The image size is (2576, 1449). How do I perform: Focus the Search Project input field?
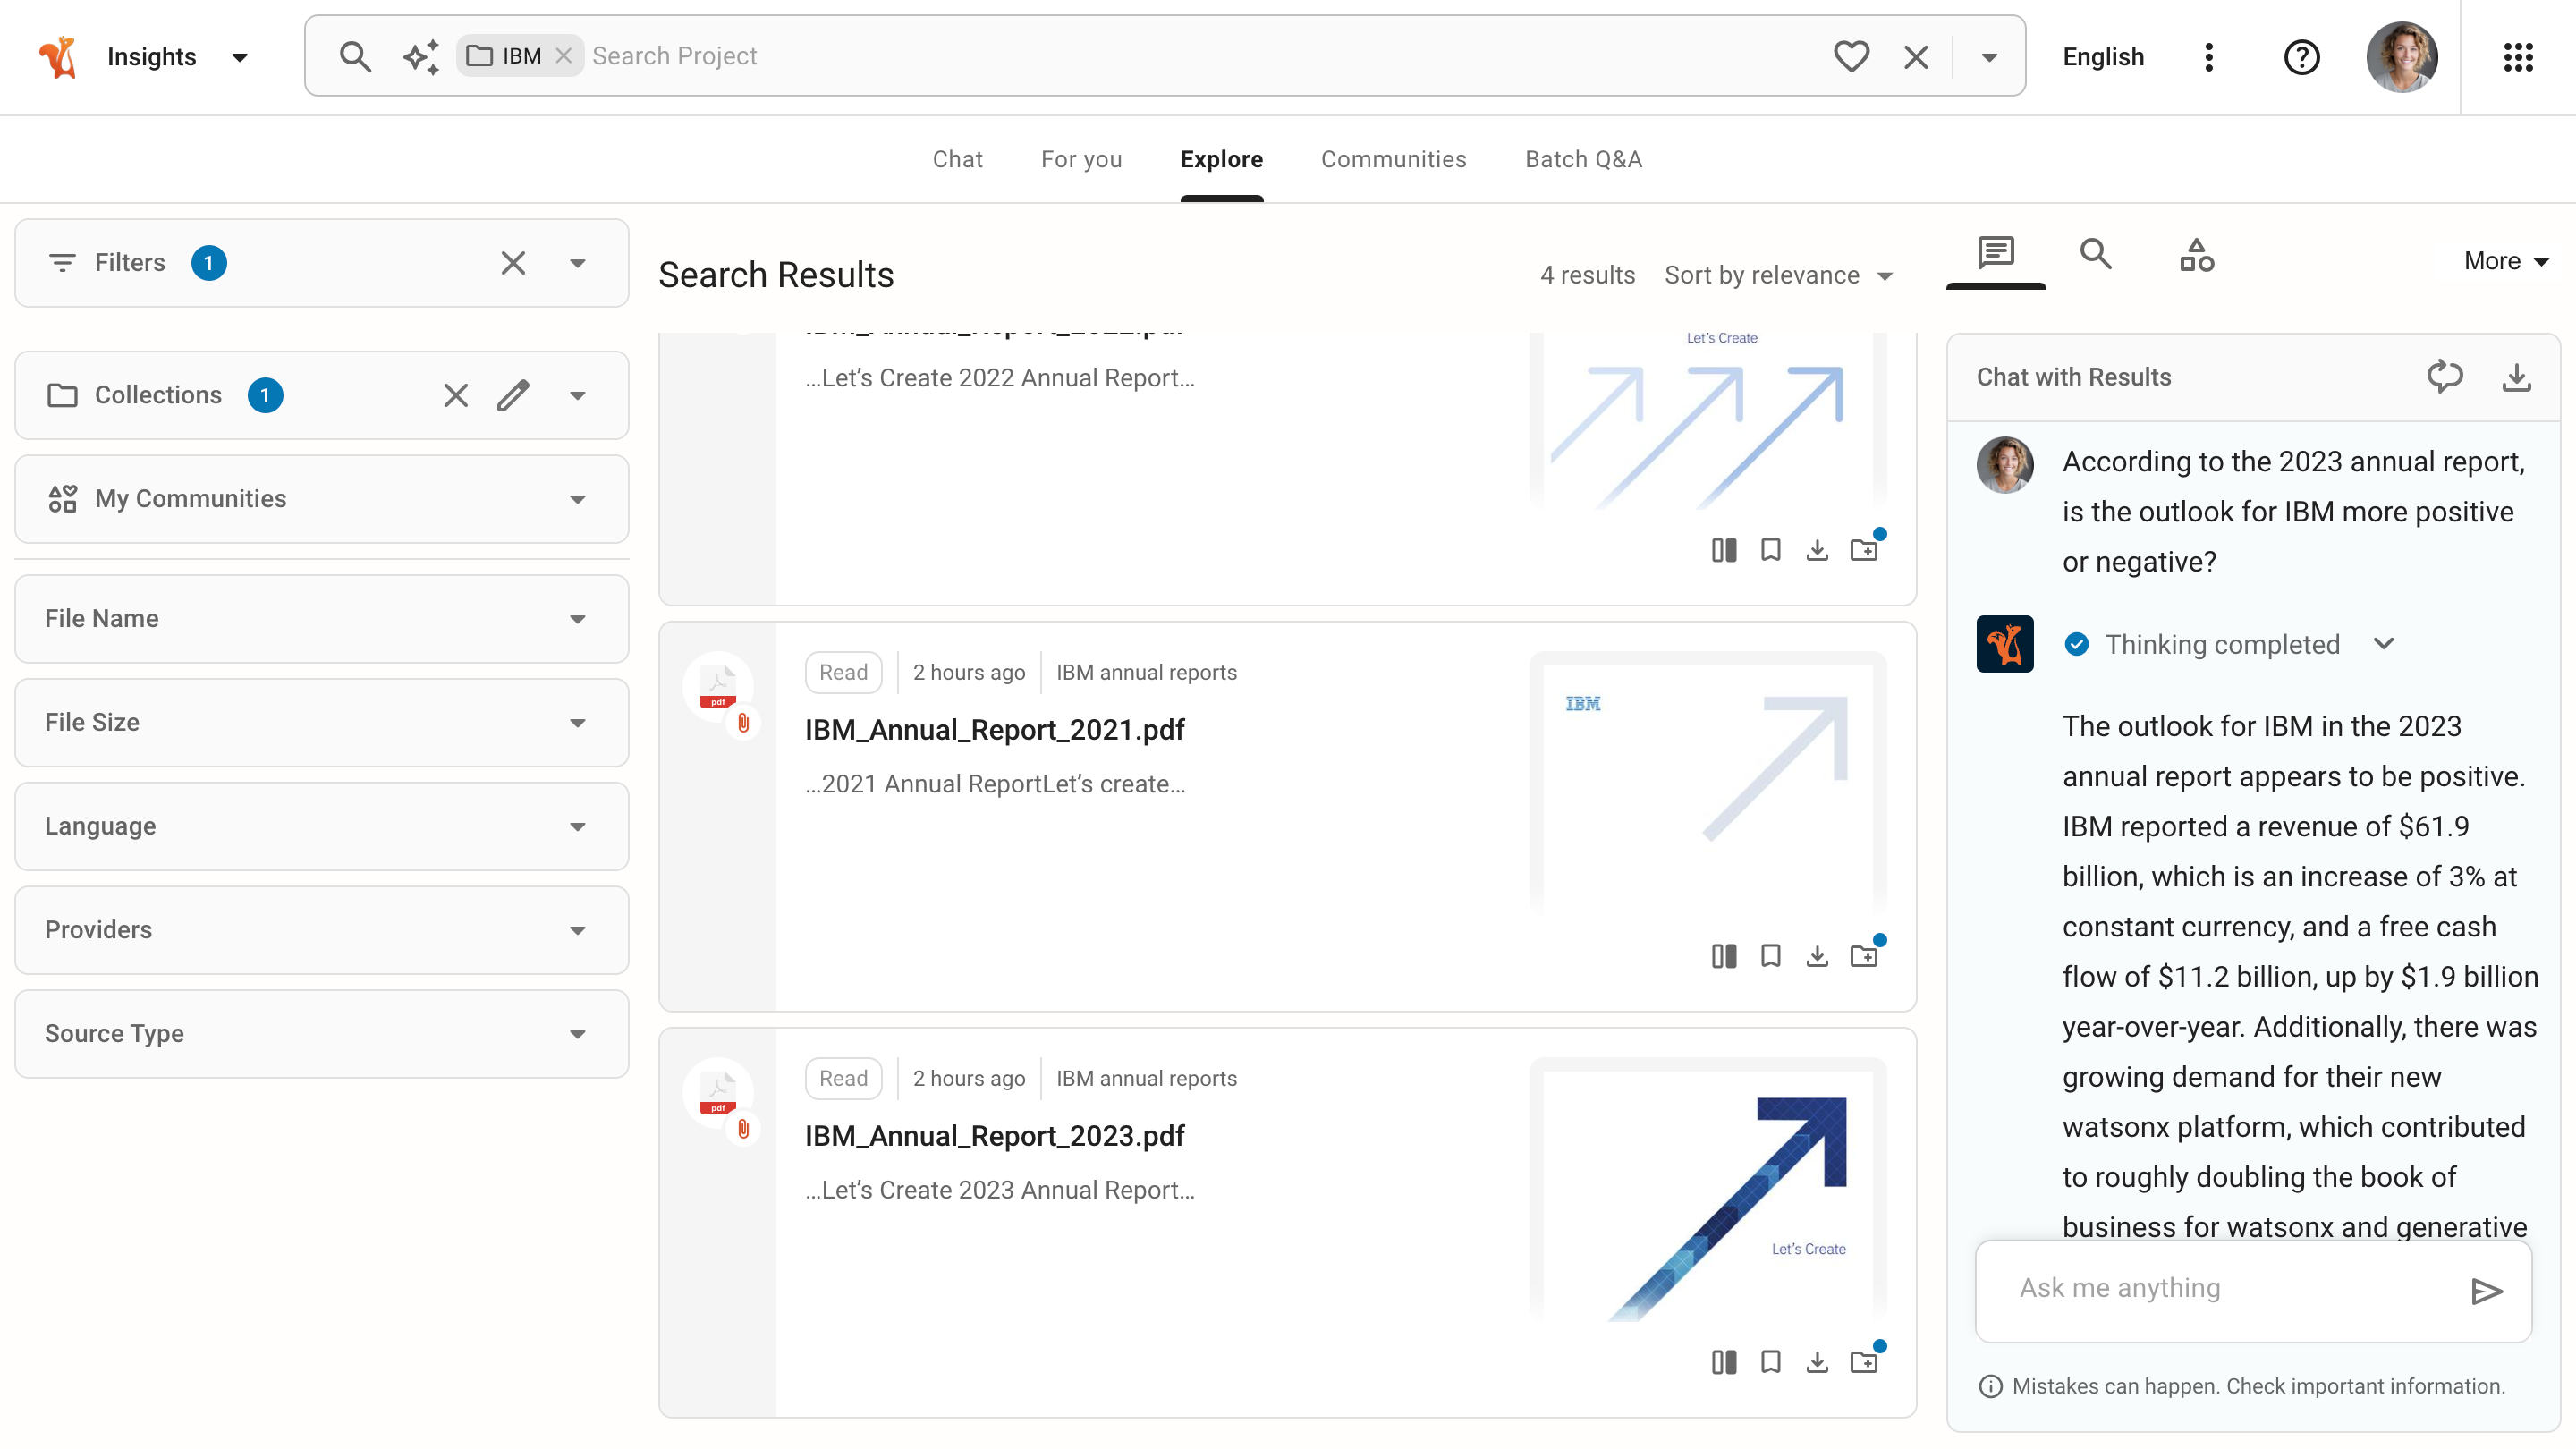click(1200, 56)
